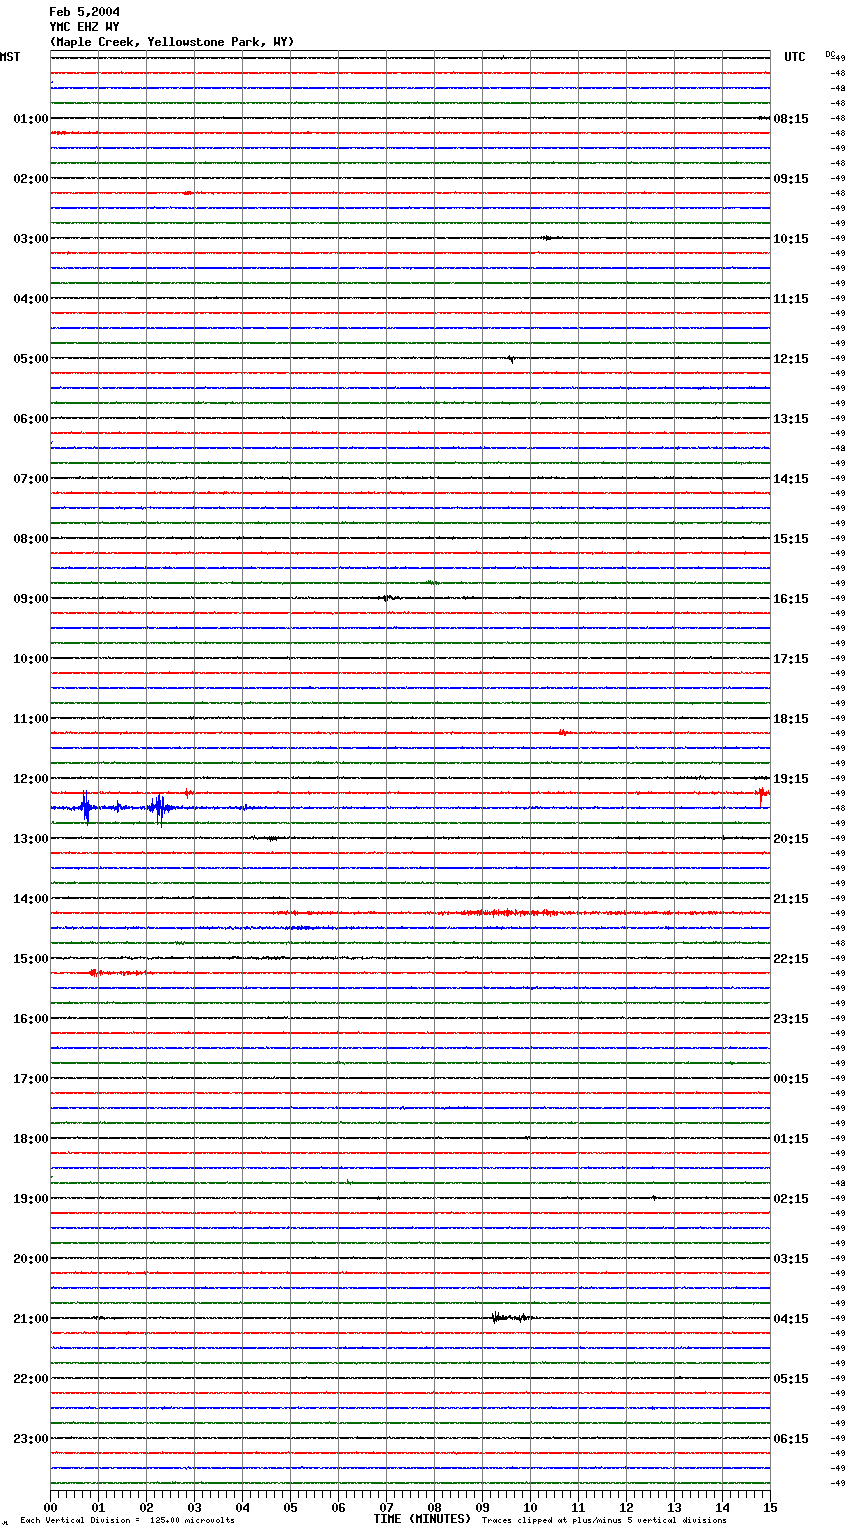The width and height of the screenshot is (850, 1534).
Task: Select the 20:00 MST time label
Action: point(31,1259)
